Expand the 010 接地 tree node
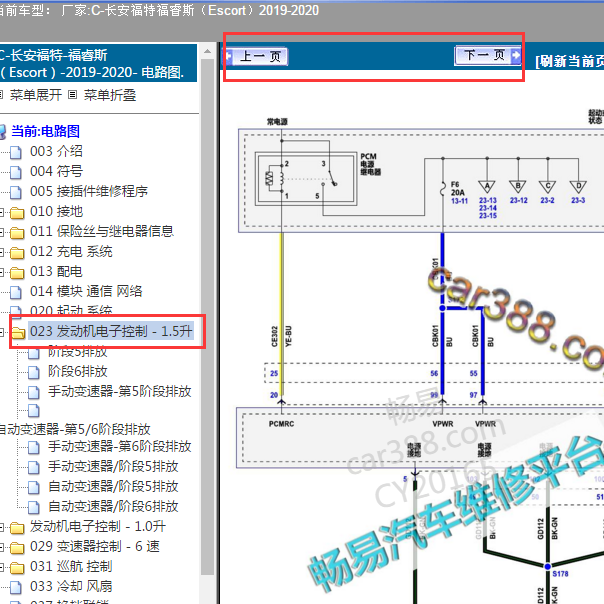This screenshot has width=604, height=604. click(x=2, y=212)
